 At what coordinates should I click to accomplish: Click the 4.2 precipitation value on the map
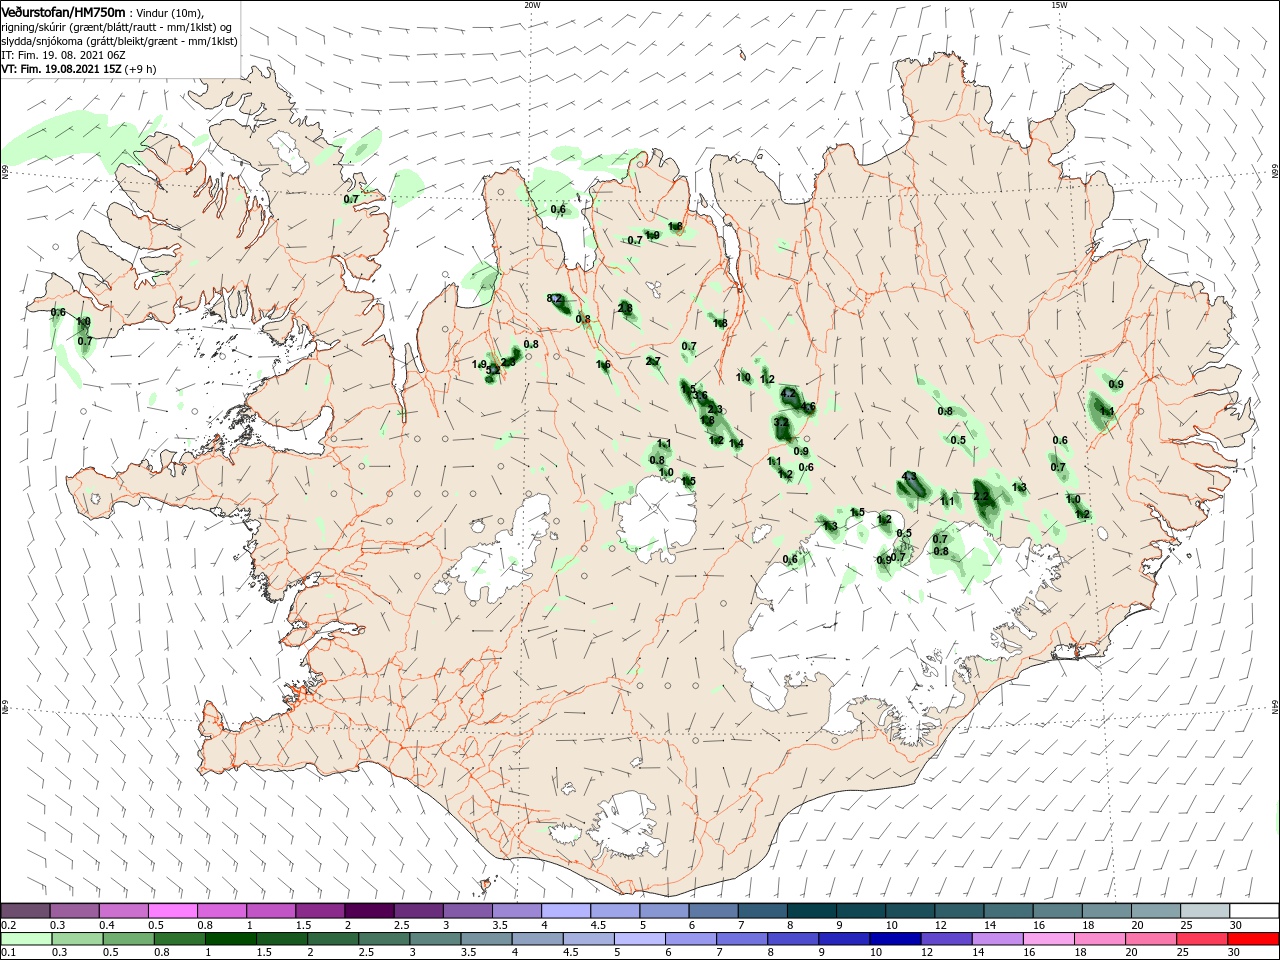tap(788, 394)
